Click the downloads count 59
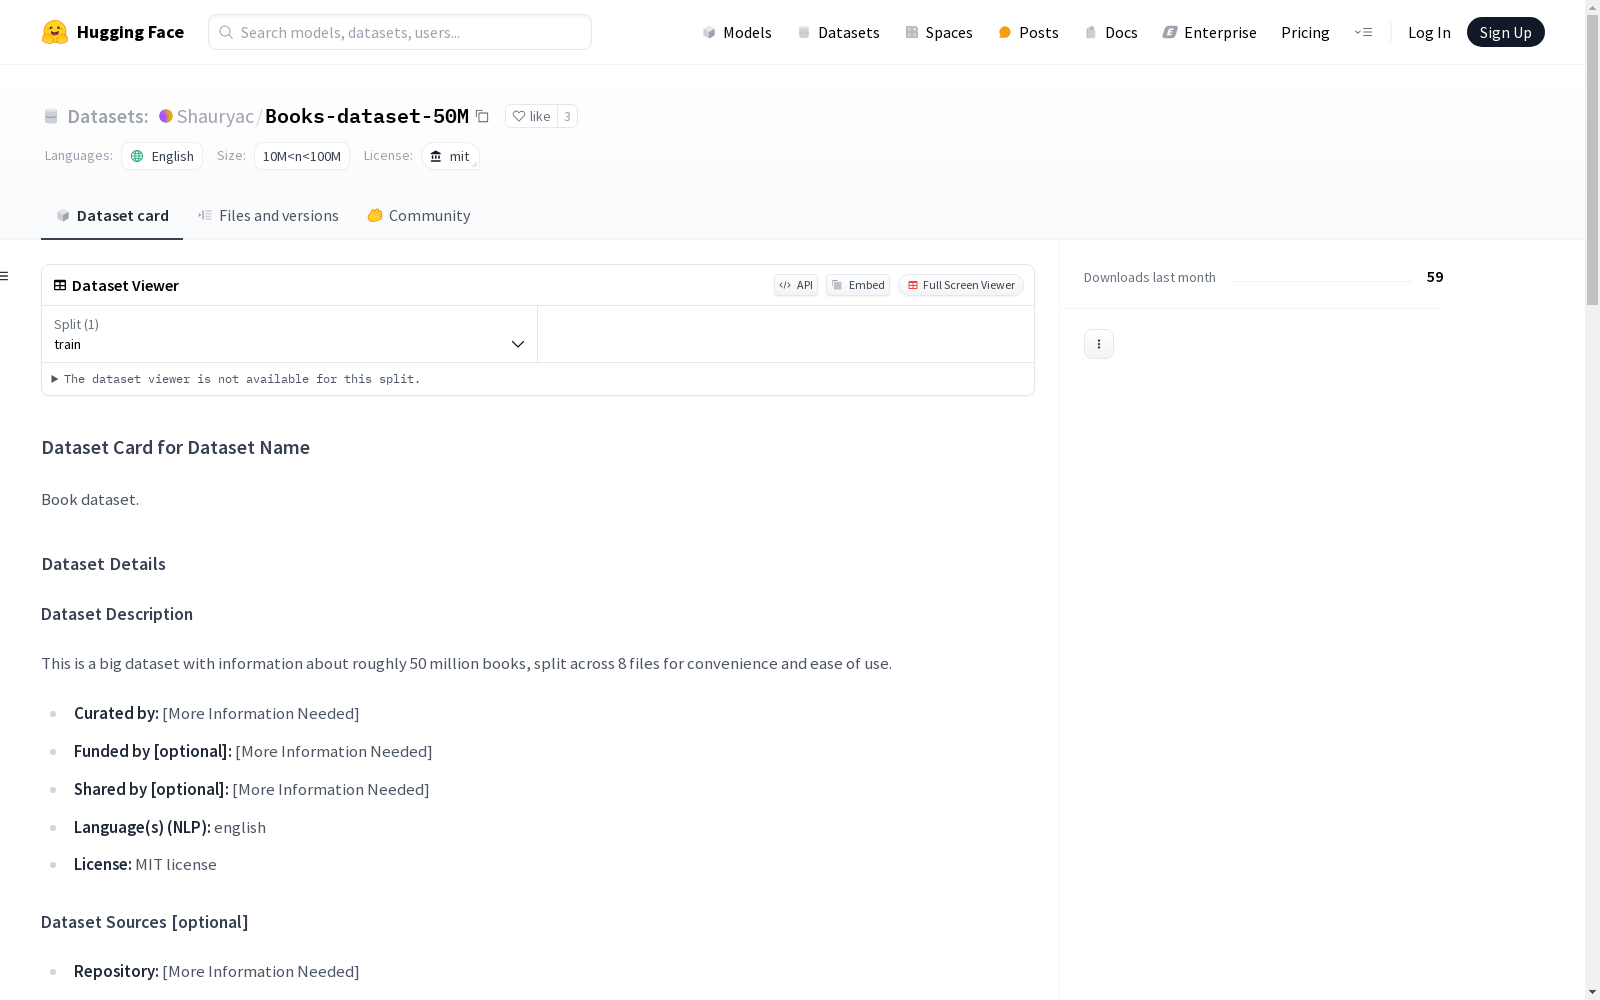This screenshot has height=1000, width=1600. coord(1435,277)
